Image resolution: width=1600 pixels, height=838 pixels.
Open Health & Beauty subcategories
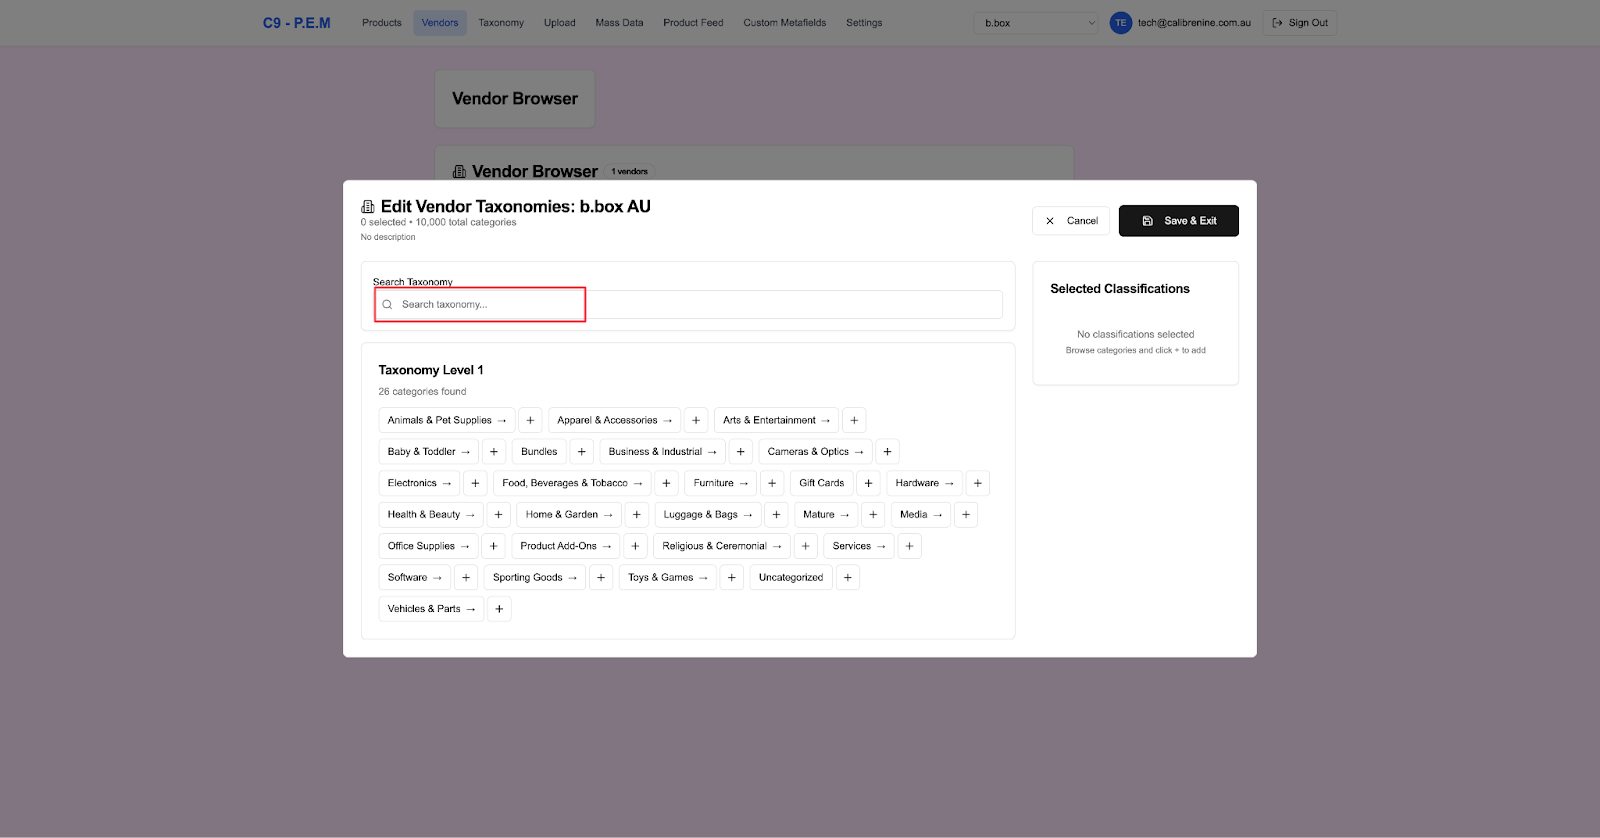click(430, 515)
